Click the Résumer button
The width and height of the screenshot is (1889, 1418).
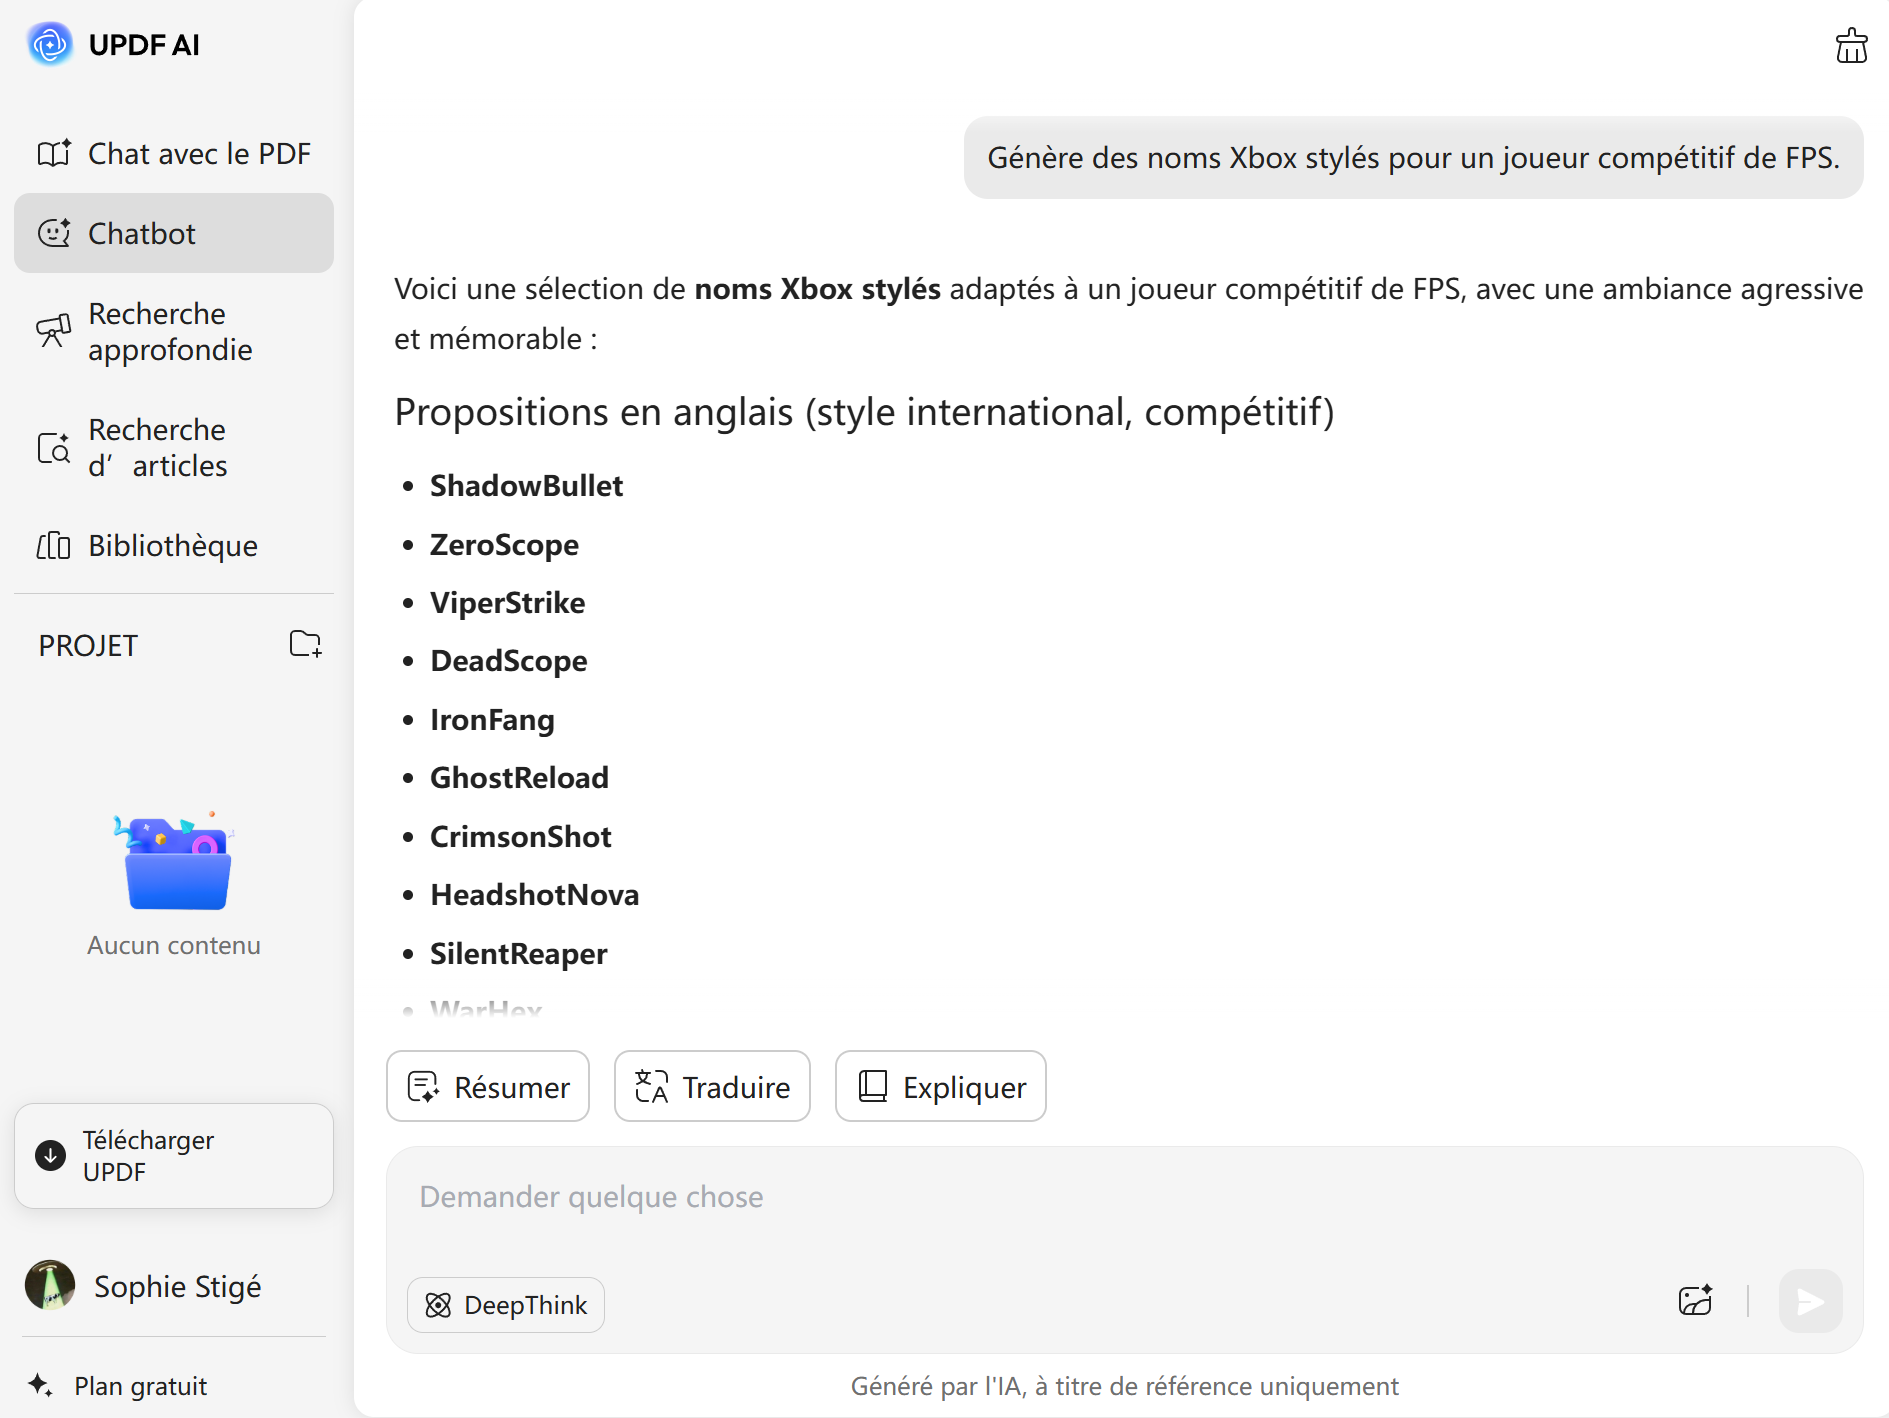[x=488, y=1086]
